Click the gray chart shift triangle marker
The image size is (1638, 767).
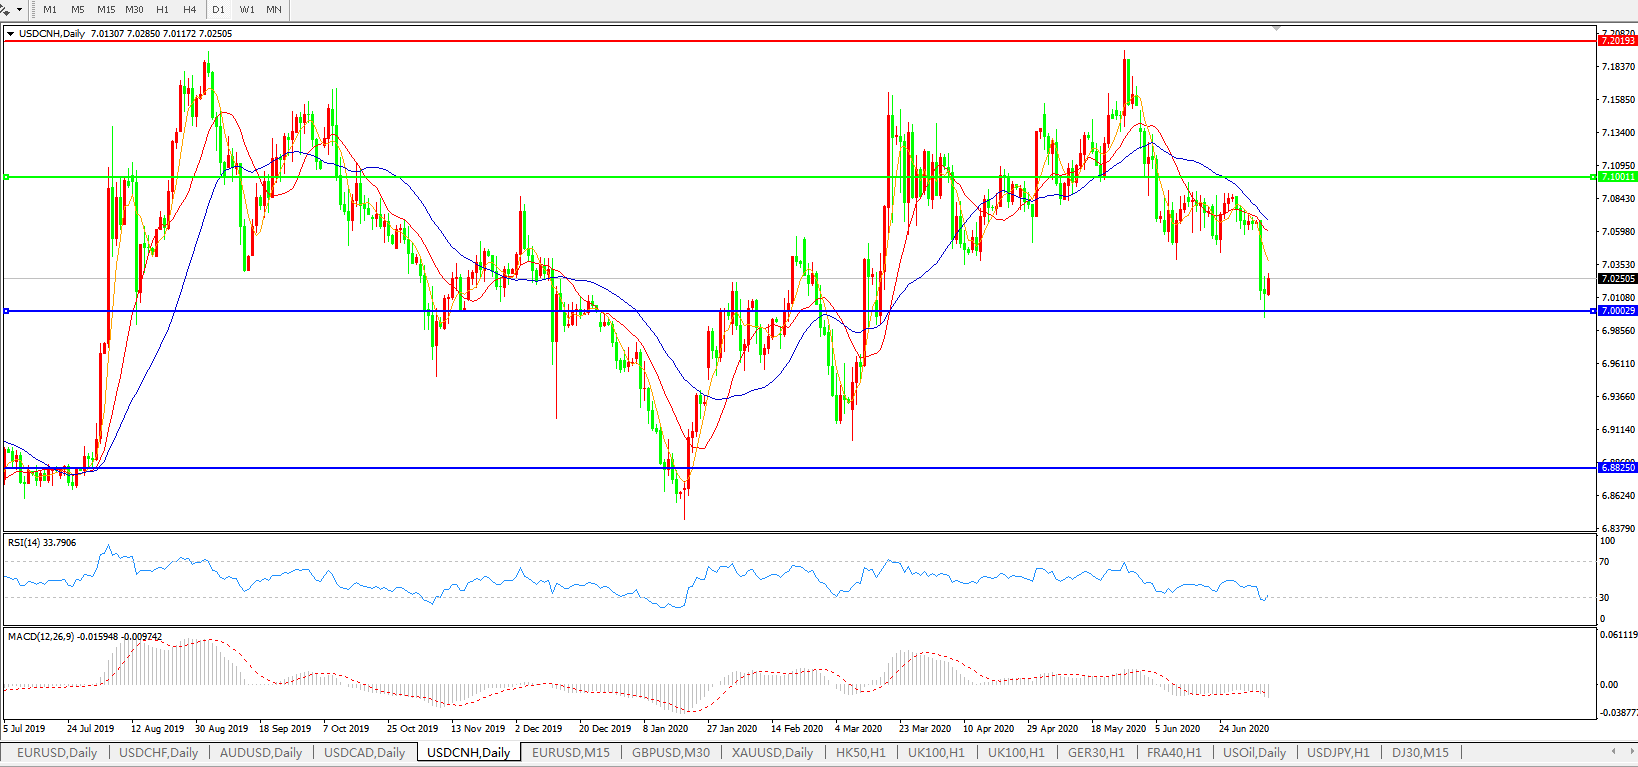(1276, 29)
